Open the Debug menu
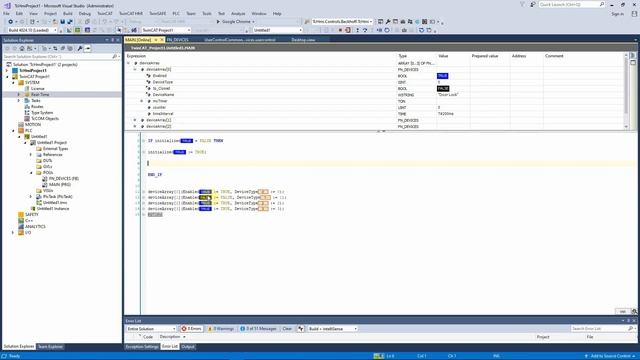 pyautogui.click(x=84, y=13)
